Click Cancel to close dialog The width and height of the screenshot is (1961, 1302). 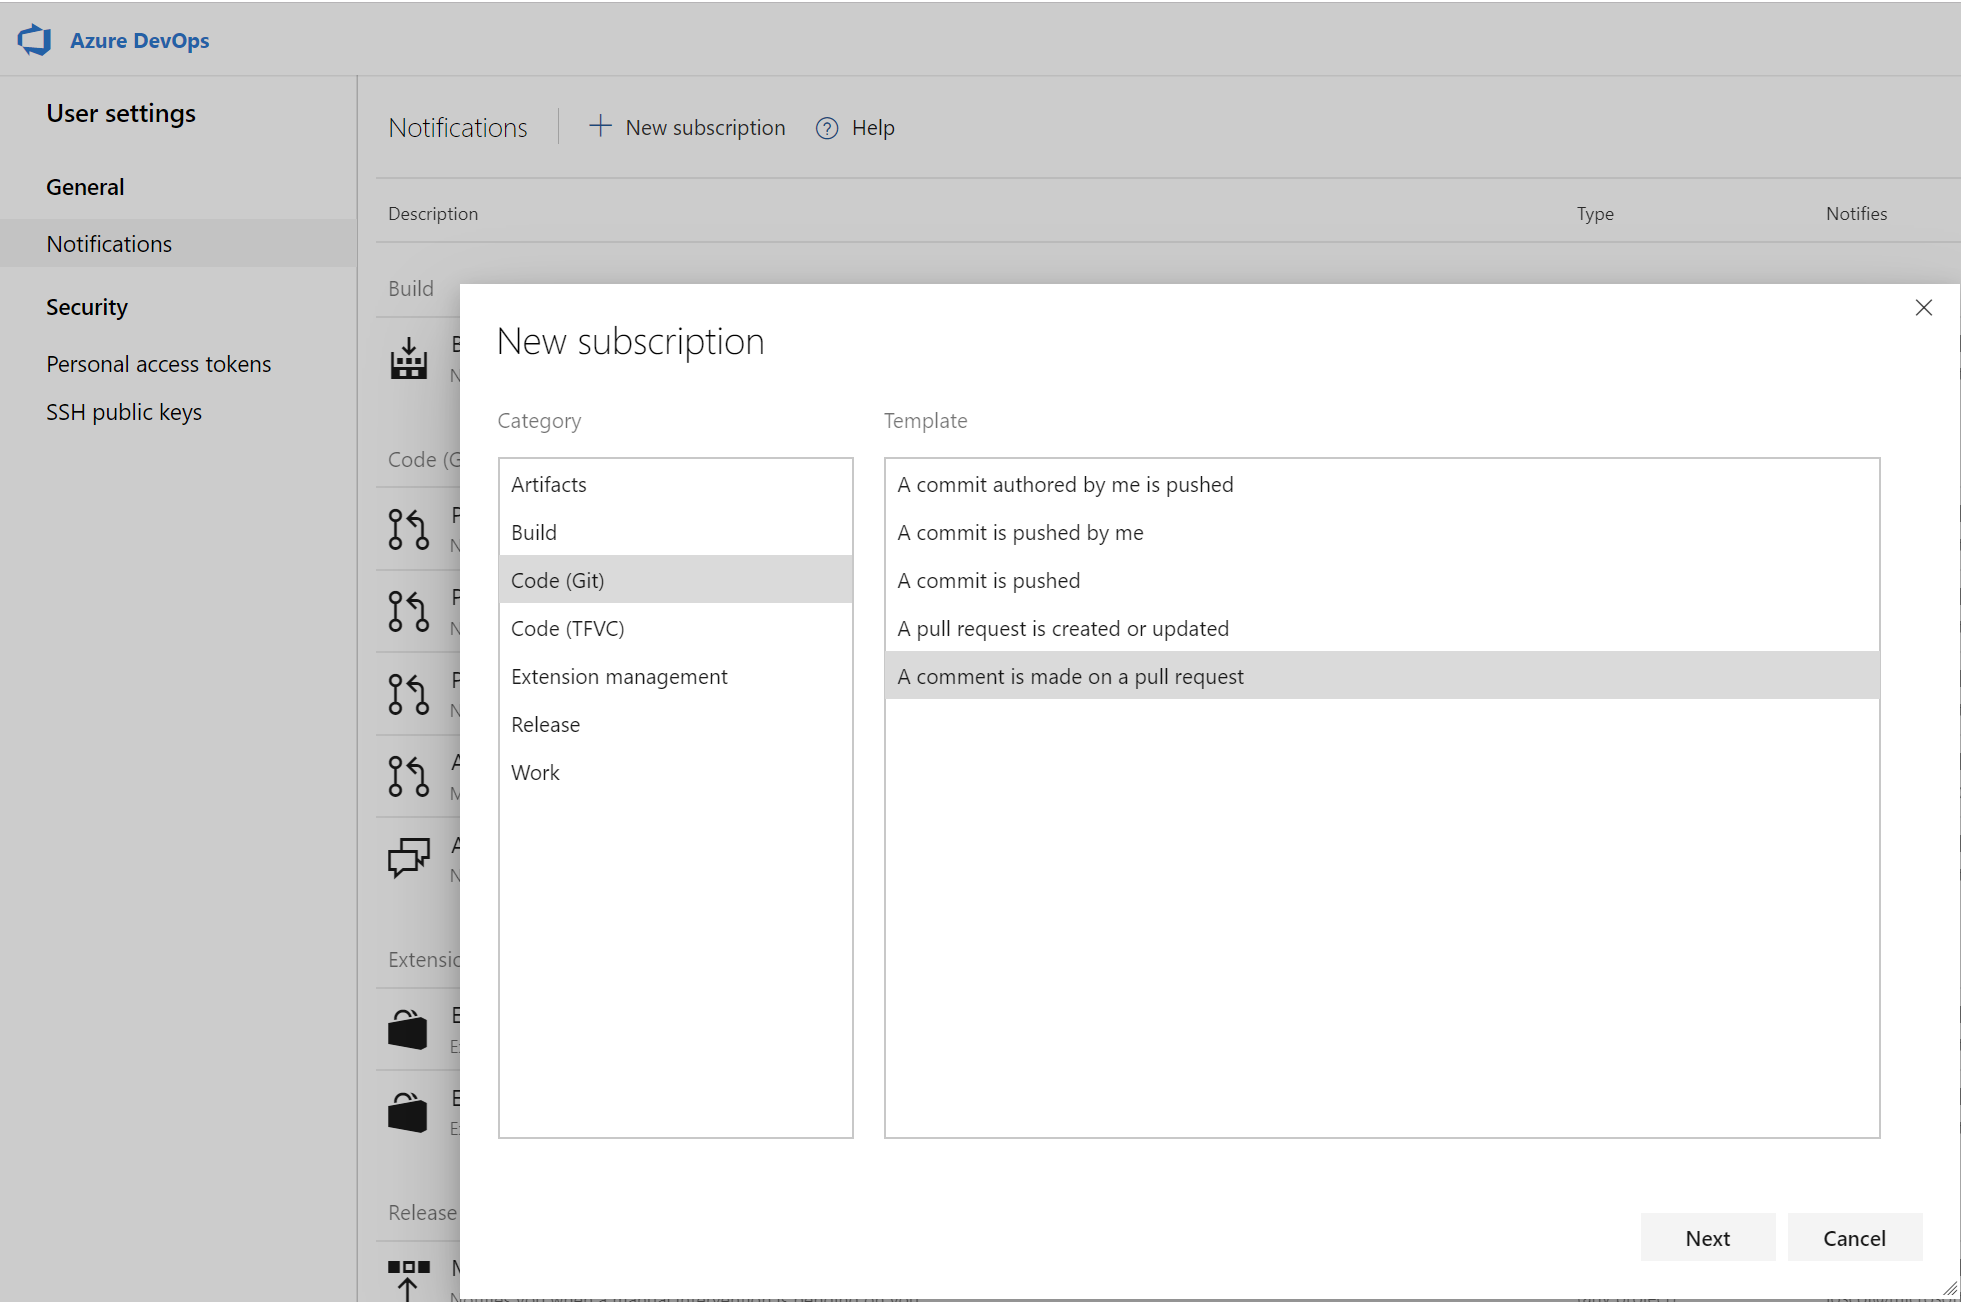click(x=1856, y=1238)
